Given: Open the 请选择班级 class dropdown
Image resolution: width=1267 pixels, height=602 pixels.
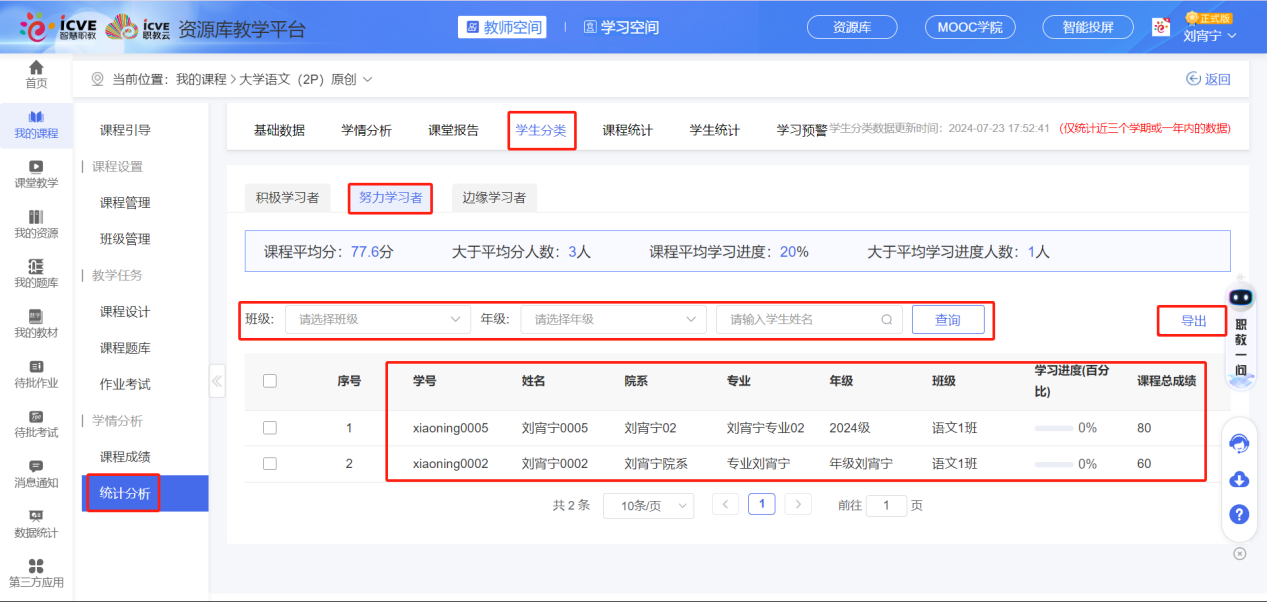Looking at the screenshot, I should coord(378,320).
